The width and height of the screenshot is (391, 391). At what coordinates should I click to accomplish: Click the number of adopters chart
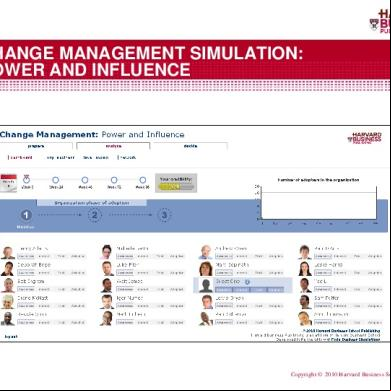[x=318, y=203]
